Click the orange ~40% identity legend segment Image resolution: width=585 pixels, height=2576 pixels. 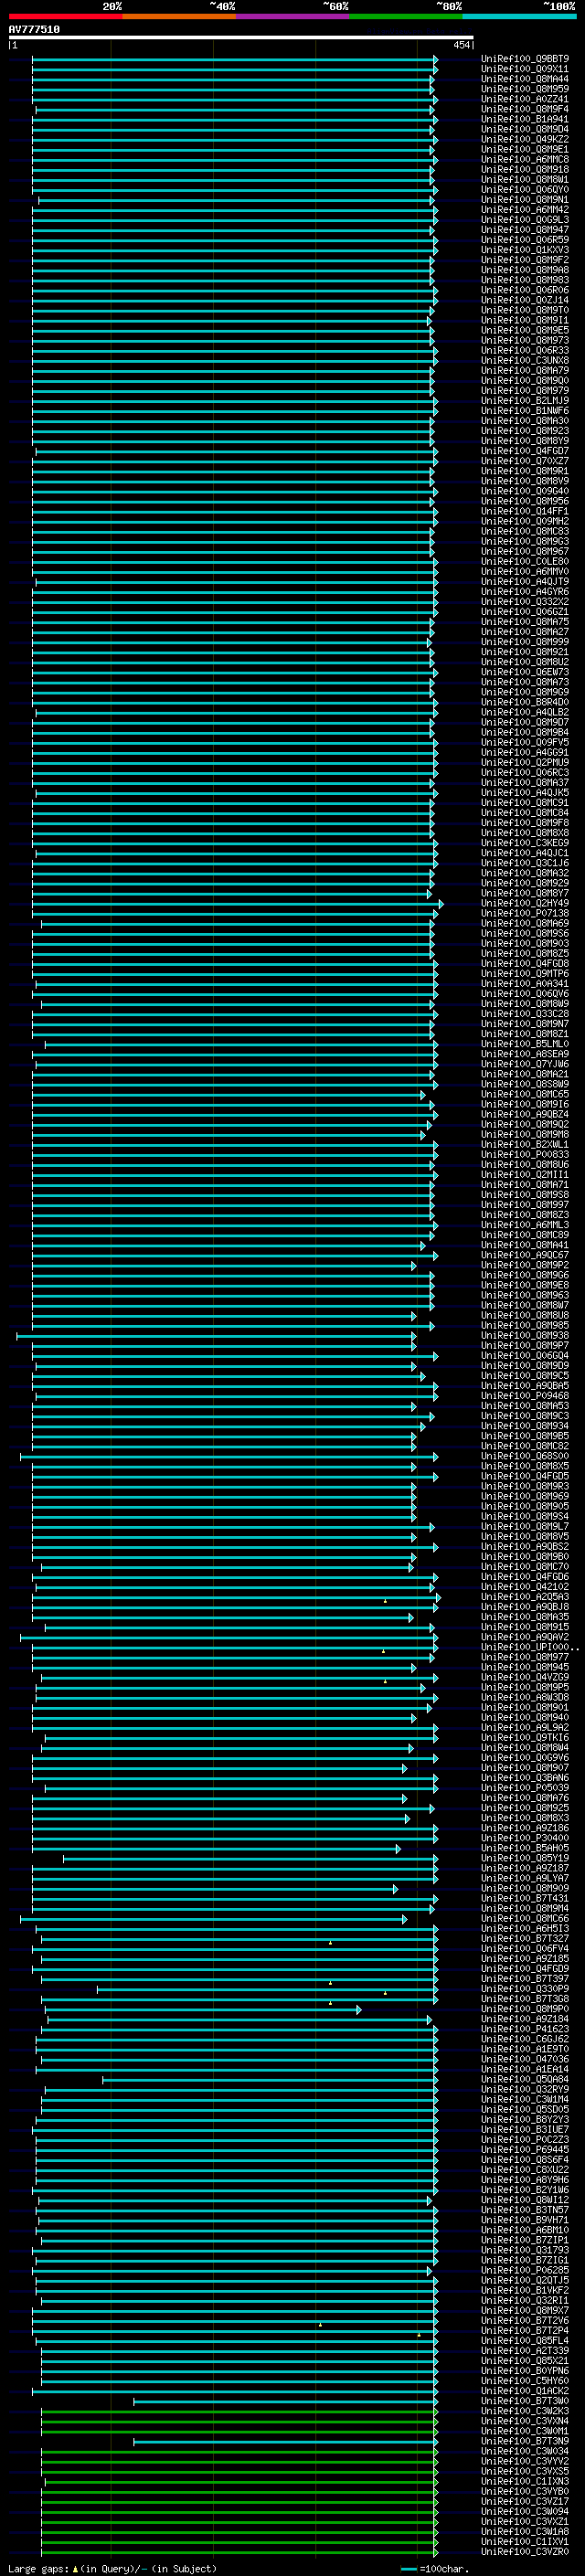179,16
